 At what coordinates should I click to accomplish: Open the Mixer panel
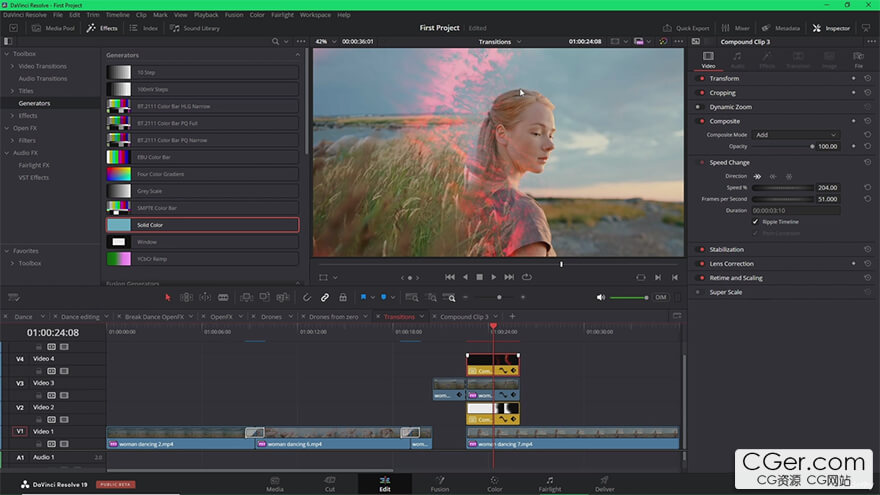point(735,28)
